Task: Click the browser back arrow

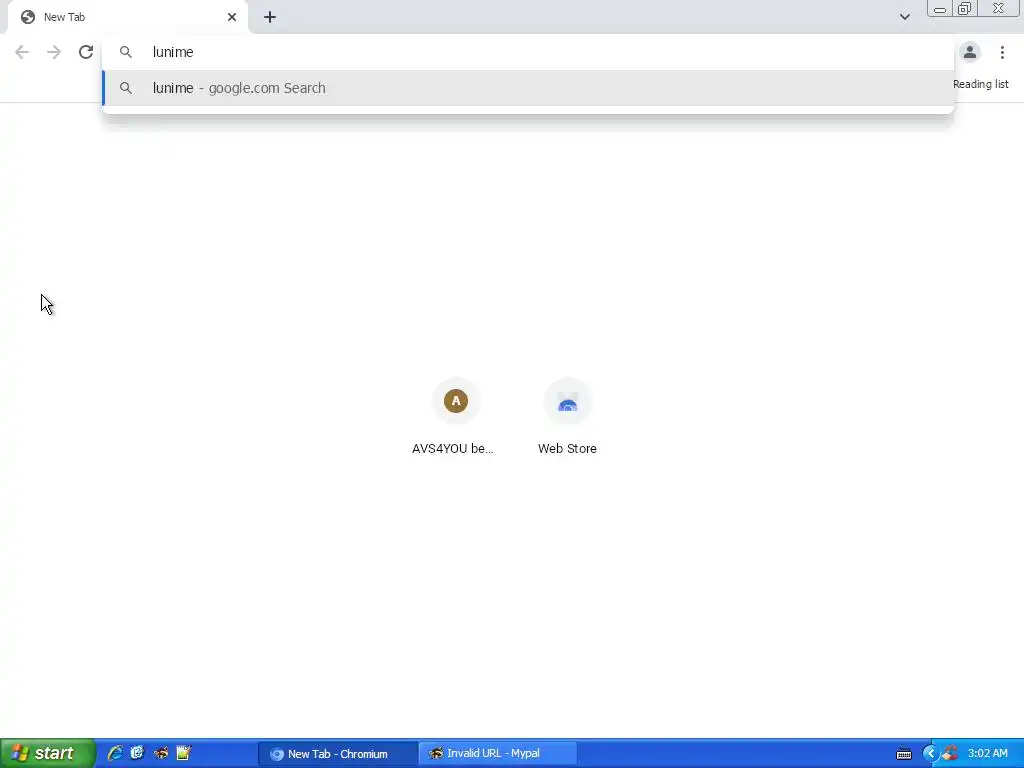Action: point(22,52)
